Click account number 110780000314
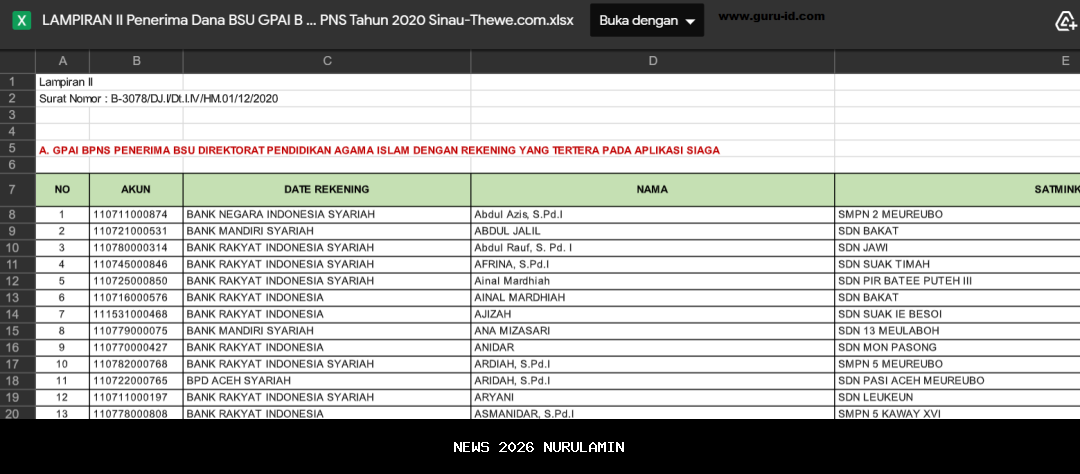The width and height of the screenshot is (1080, 474). click(x=136, y=247)
